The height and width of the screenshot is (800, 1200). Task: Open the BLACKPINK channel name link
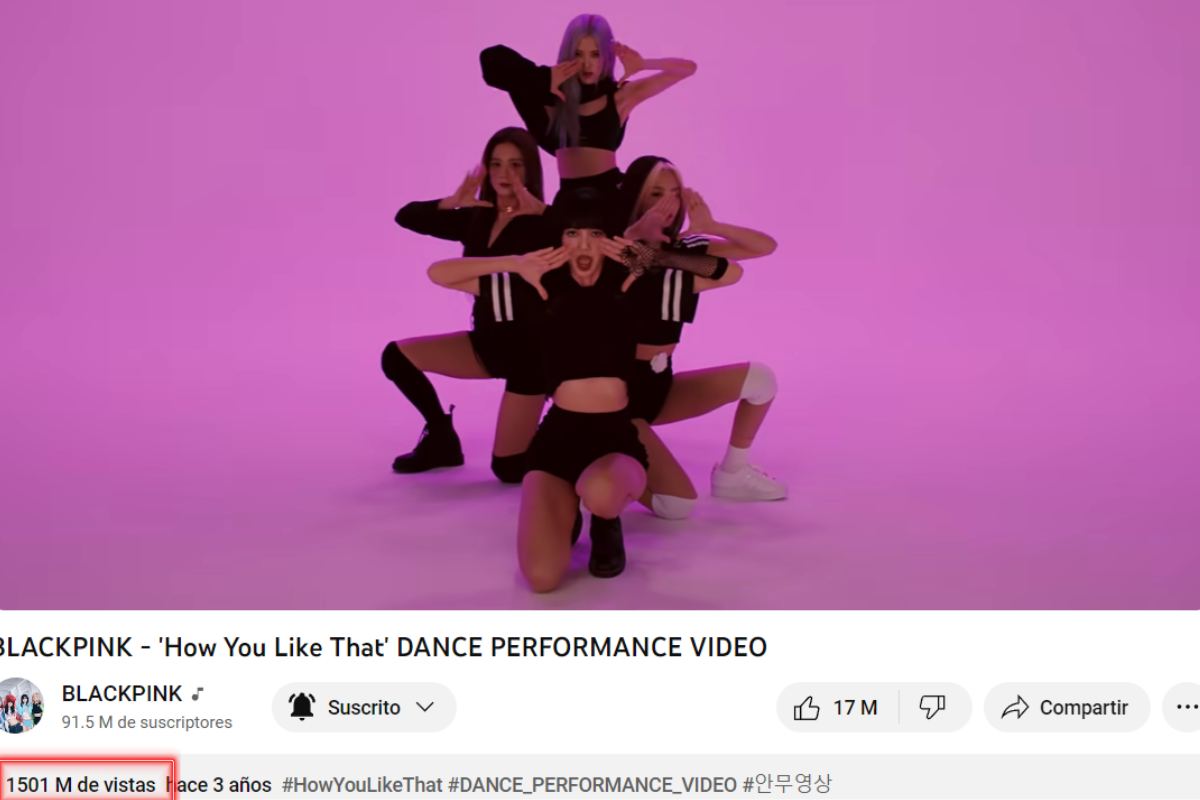click(122, 693)
